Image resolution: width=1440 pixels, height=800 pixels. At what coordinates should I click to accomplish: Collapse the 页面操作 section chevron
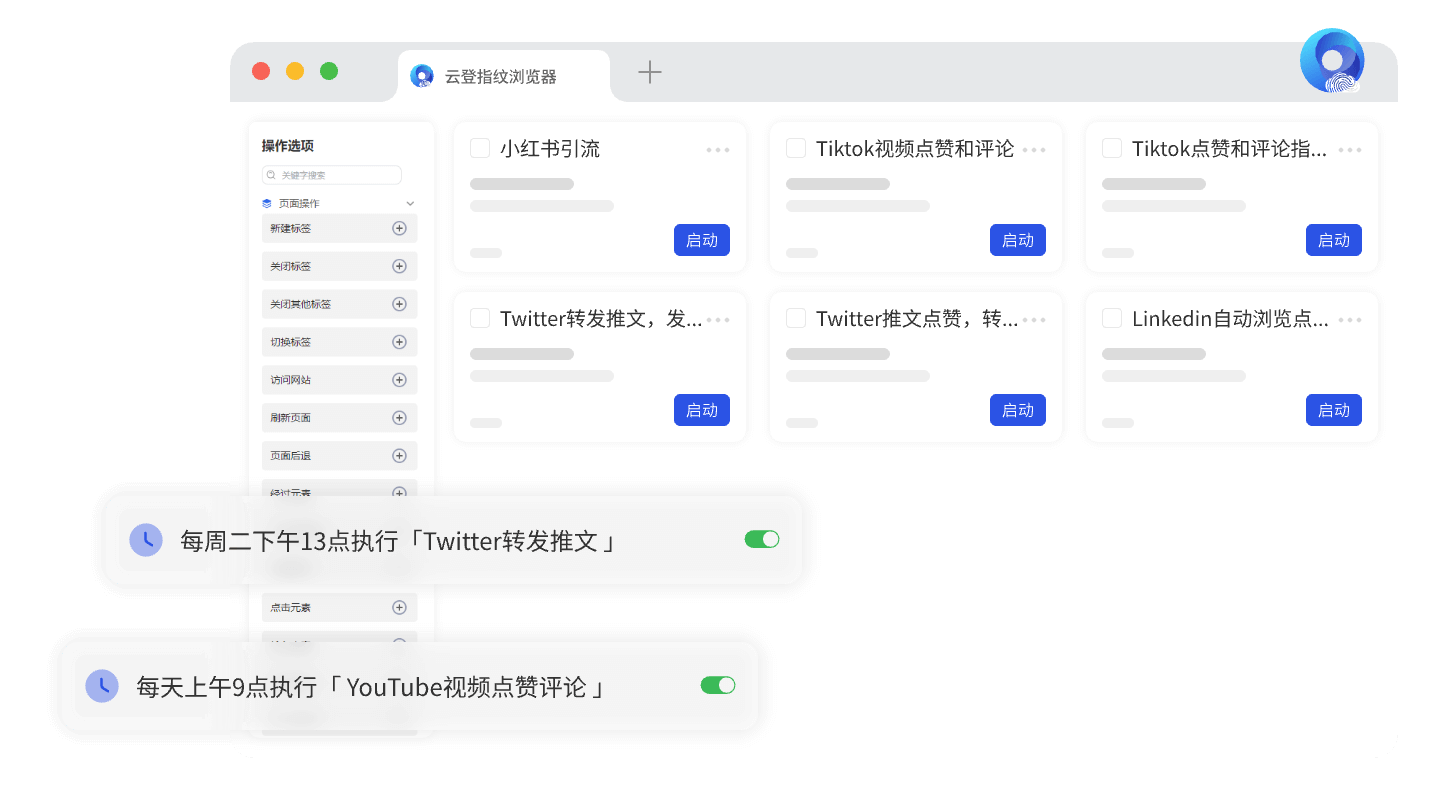coord(410,203)
